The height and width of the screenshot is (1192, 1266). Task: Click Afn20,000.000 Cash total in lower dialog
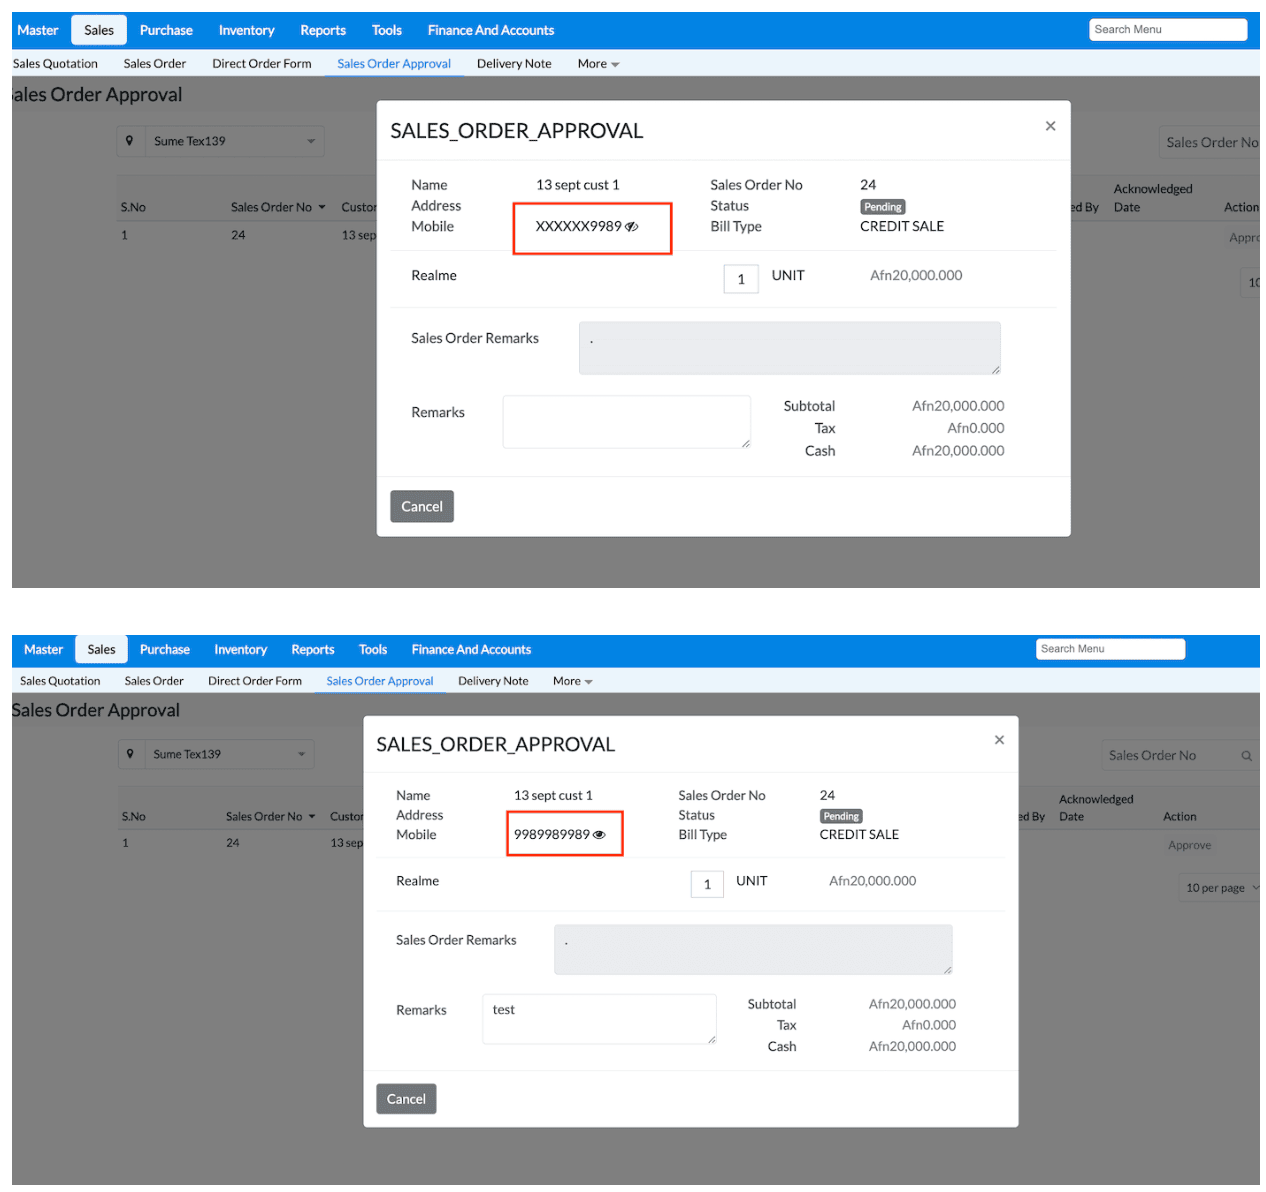(912, 1047)
